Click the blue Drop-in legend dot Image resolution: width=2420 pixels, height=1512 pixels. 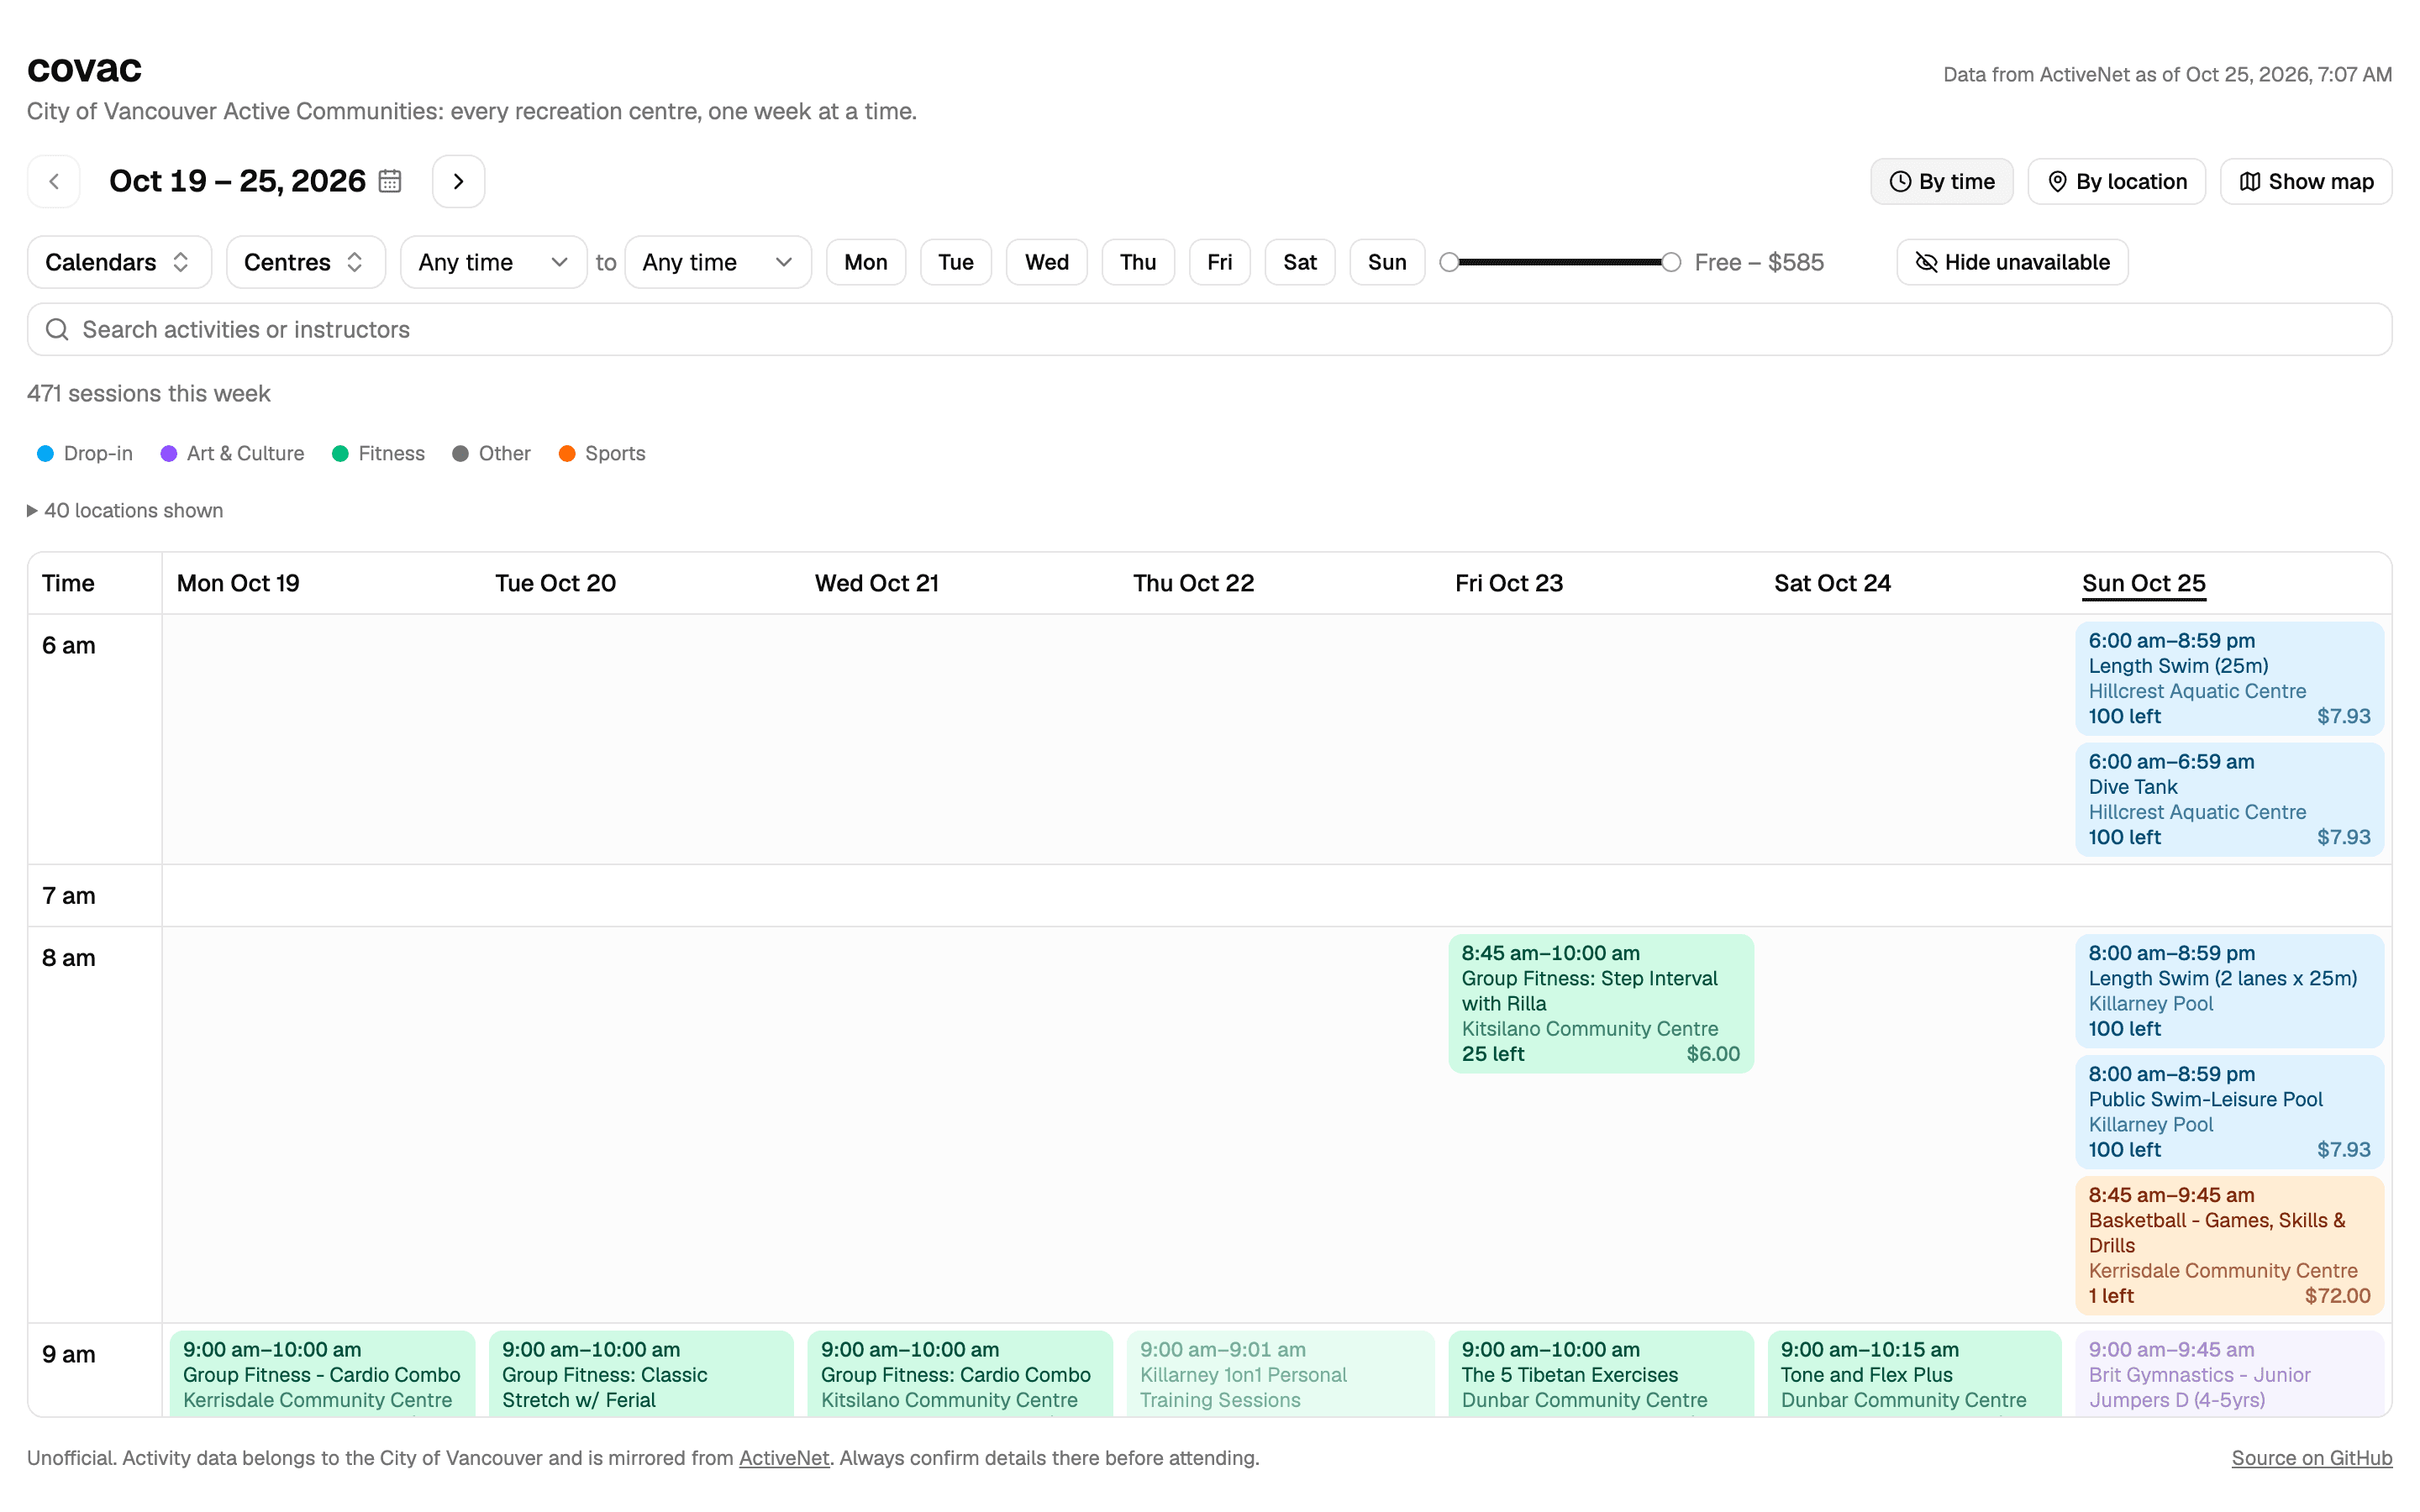point(45,453)
